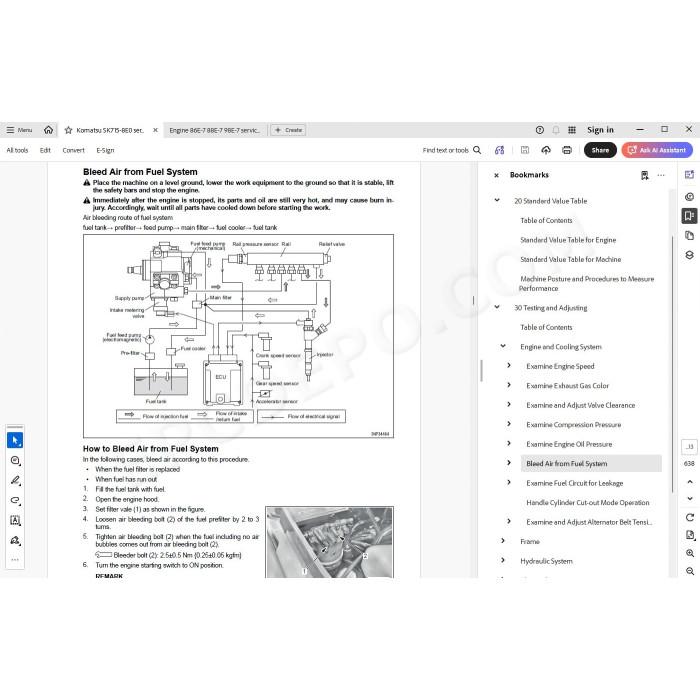The width and height of the screenshot is (700, 700).
Task: Select the highlight pen tool
Action: [x=15, y=480]
